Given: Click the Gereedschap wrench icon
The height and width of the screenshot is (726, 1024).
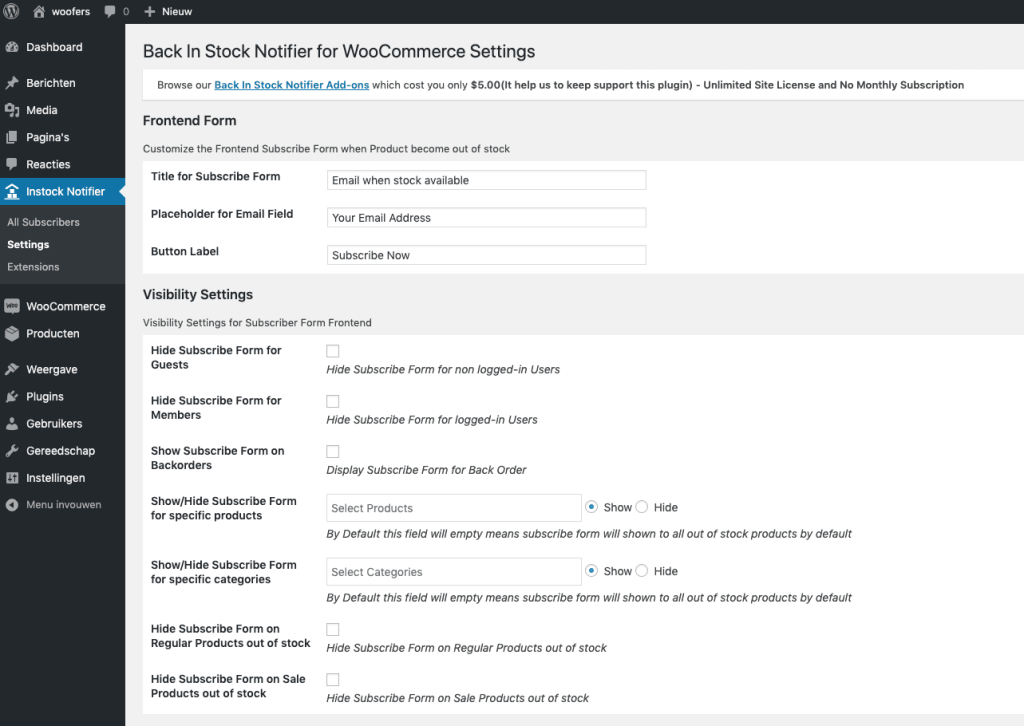Looking at the screenshot, I should [12, 450].
